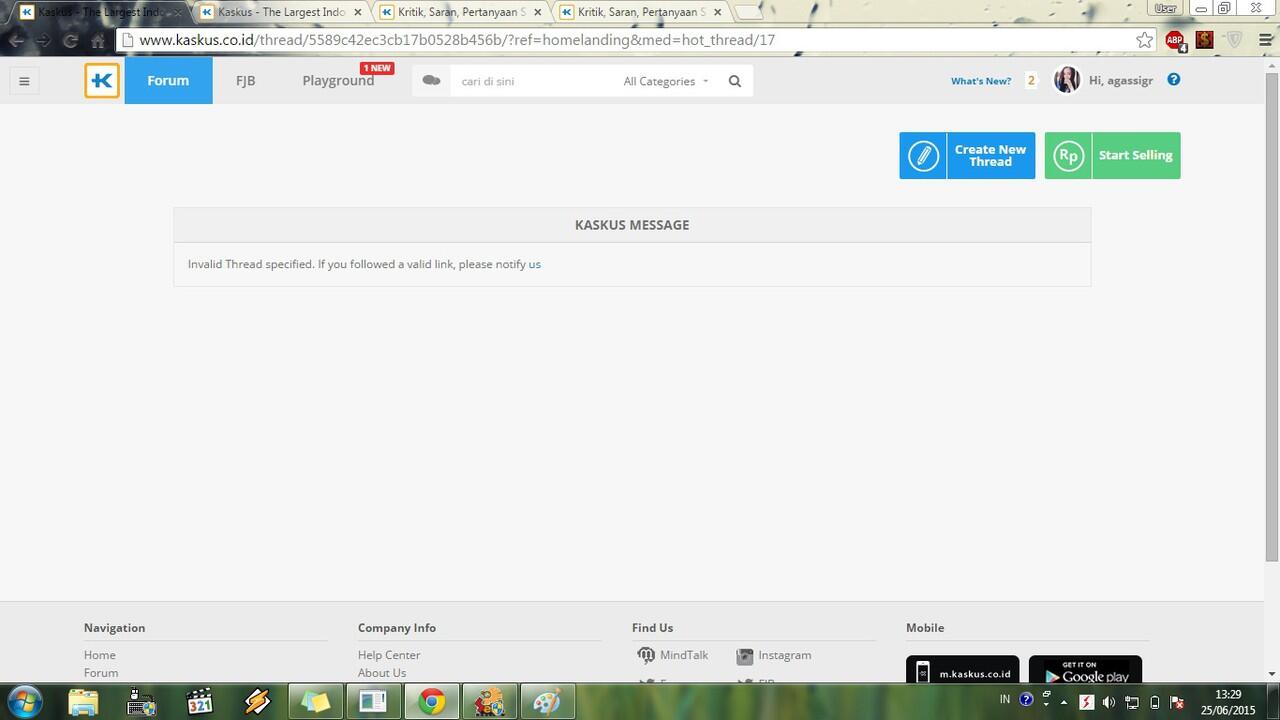The height and width of the screenshot is (720, 1280).
Task: Click the browser reload button
Action: [x=70, y=41]
